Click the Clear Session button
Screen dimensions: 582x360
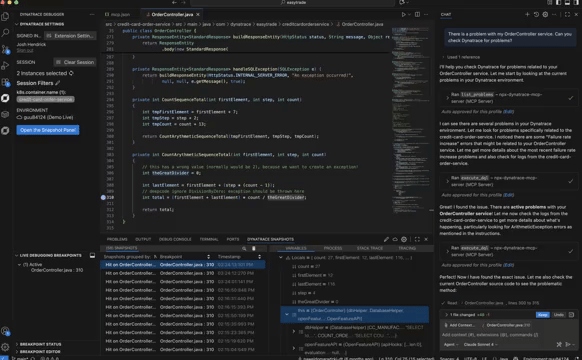pos(74,62)
